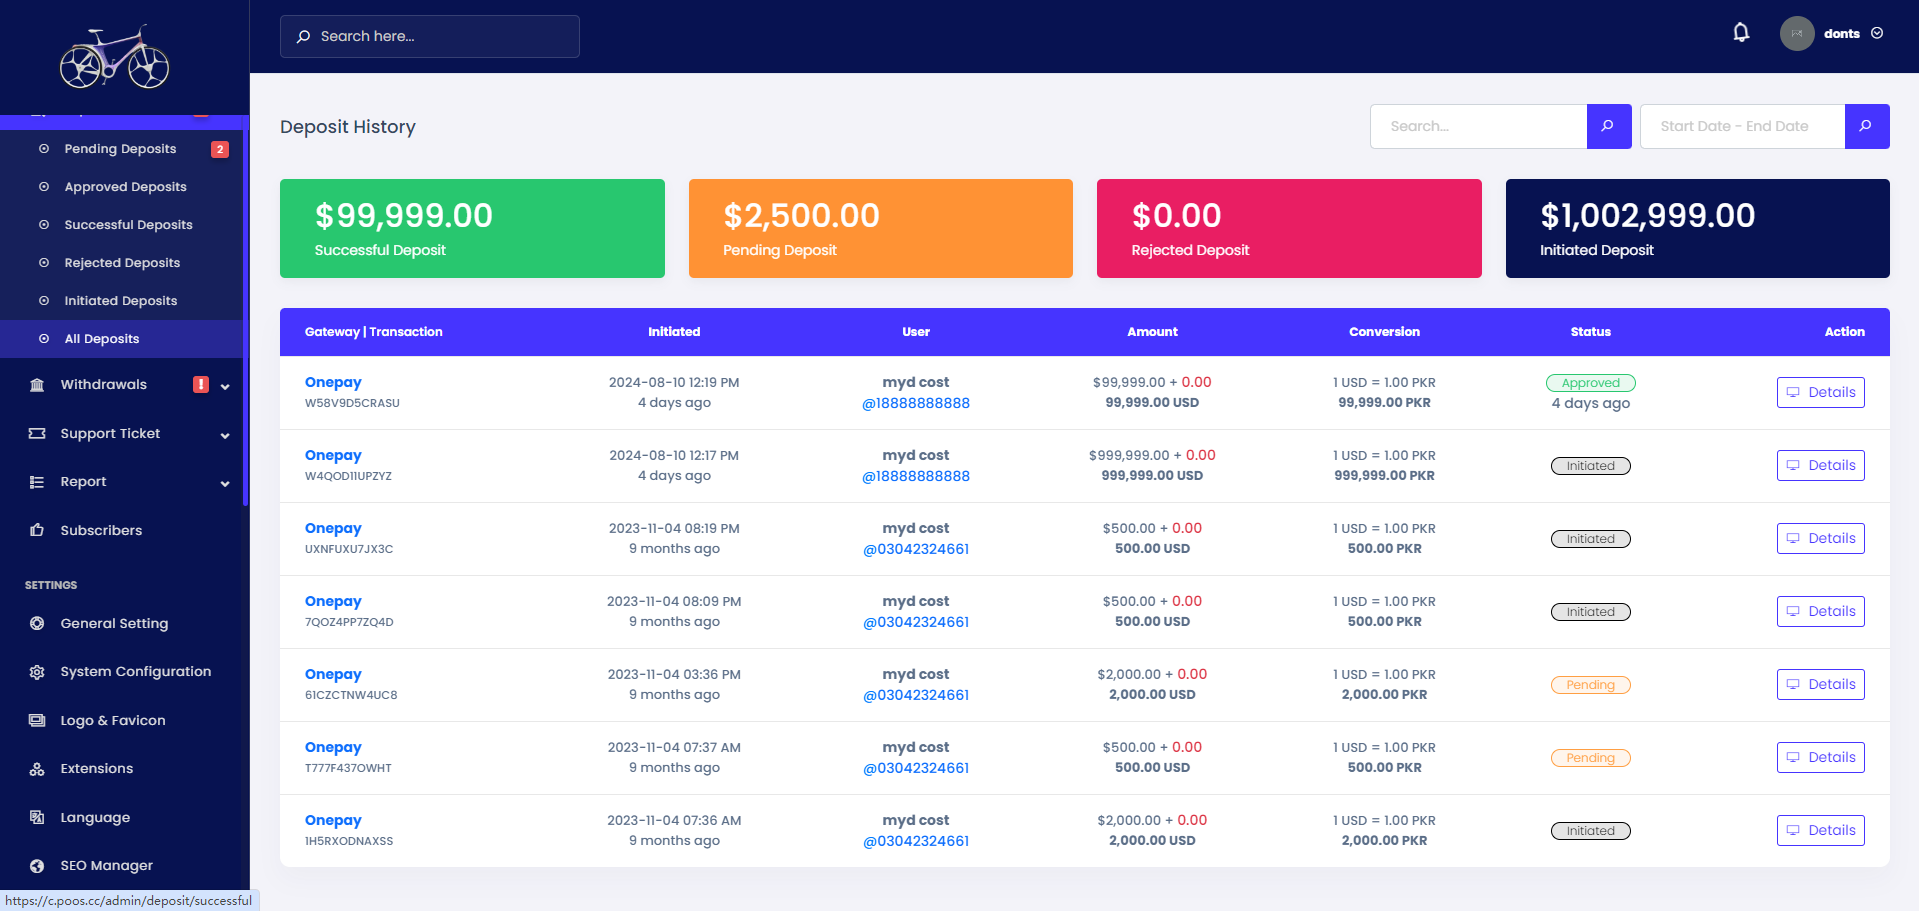The image size is (1919, 911).
Task: Open the notifications bell icon
Action: [1741, 33]
